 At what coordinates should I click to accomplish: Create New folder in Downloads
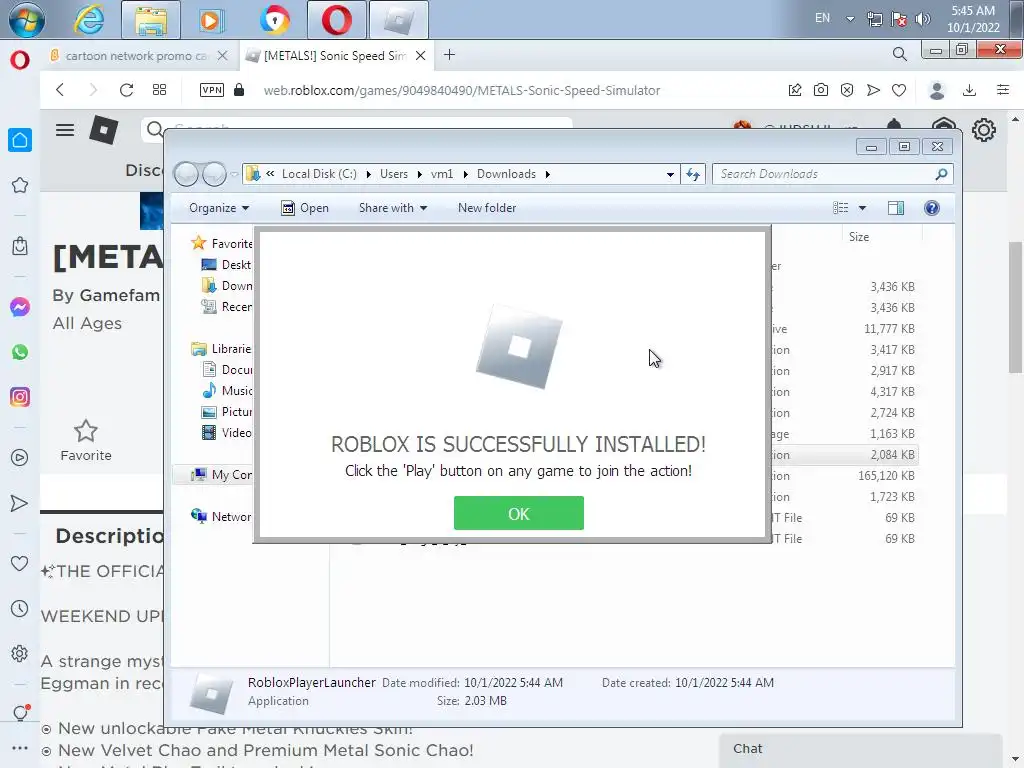pos(487,208)
